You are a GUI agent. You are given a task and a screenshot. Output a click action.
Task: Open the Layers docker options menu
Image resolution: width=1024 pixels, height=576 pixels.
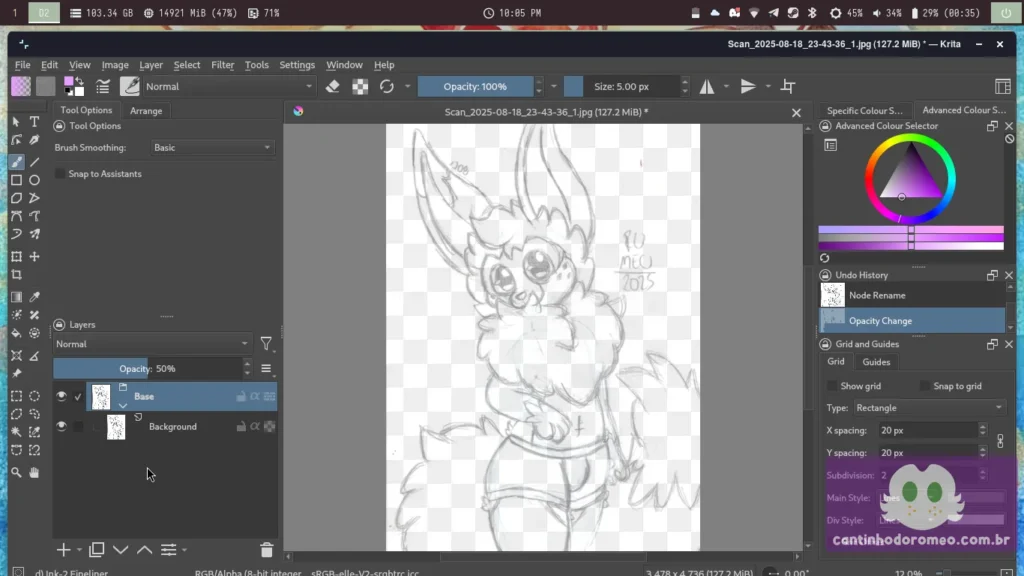[x=266, y=369]
